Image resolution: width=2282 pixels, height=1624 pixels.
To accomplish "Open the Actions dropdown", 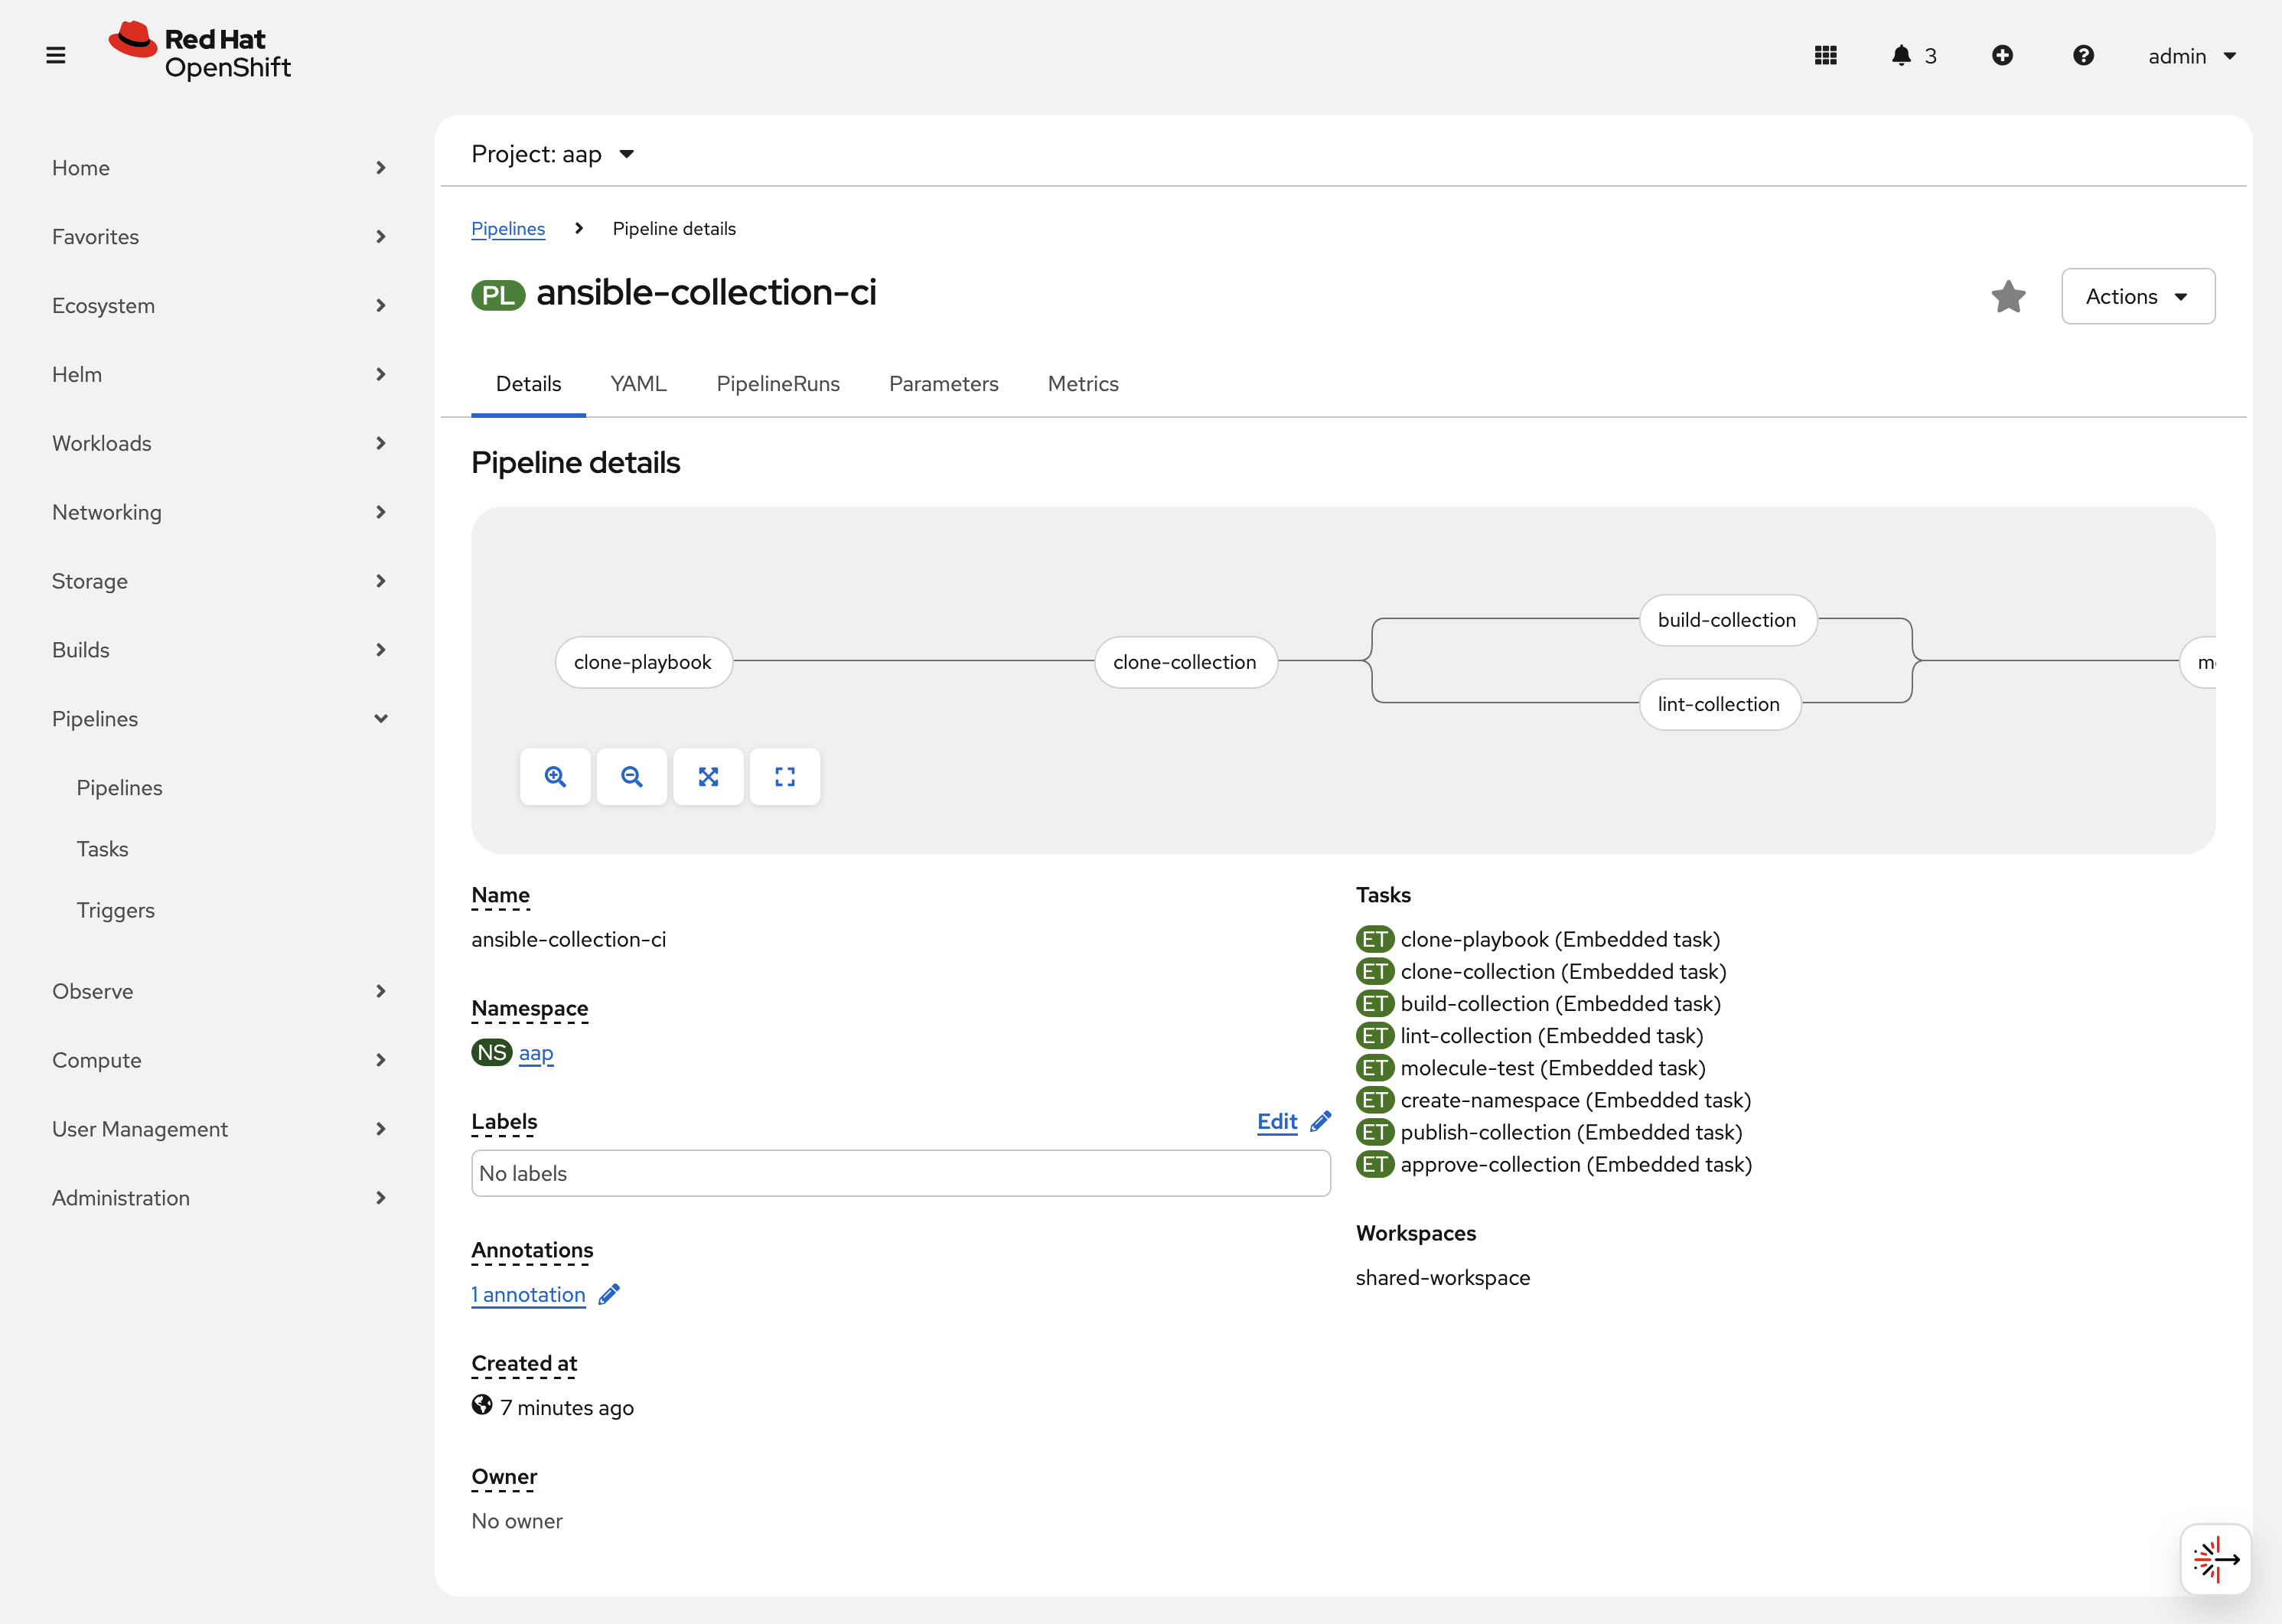I will point(2138,296).
